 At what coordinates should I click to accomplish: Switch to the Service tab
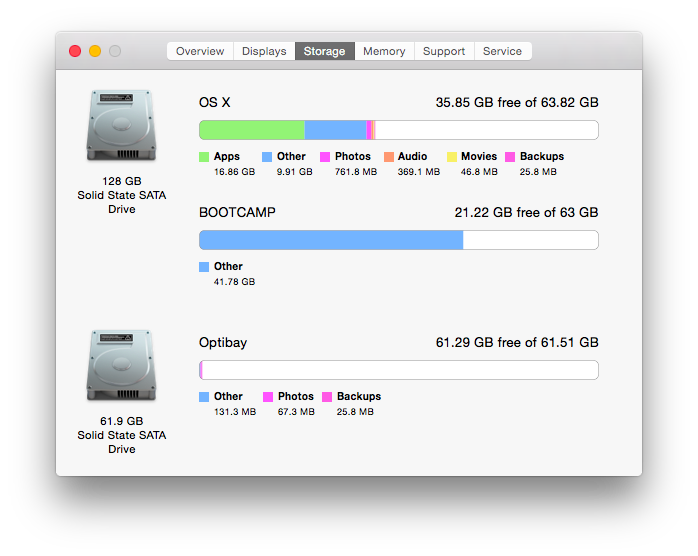(503, 51)
